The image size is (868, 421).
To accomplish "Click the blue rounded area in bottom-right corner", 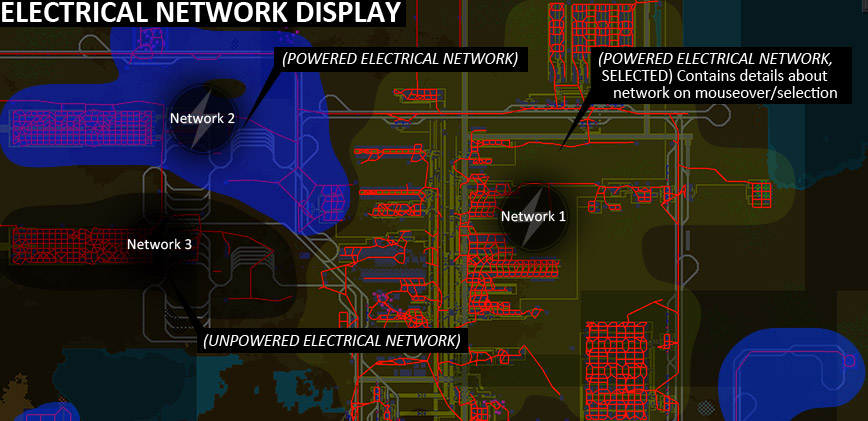I will (x=790, y=370).
